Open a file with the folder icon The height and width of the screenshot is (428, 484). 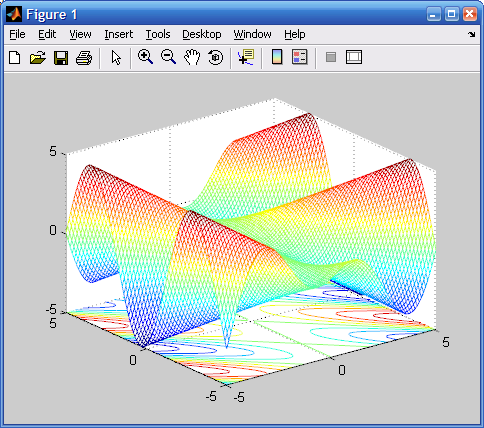pos(38,58)
